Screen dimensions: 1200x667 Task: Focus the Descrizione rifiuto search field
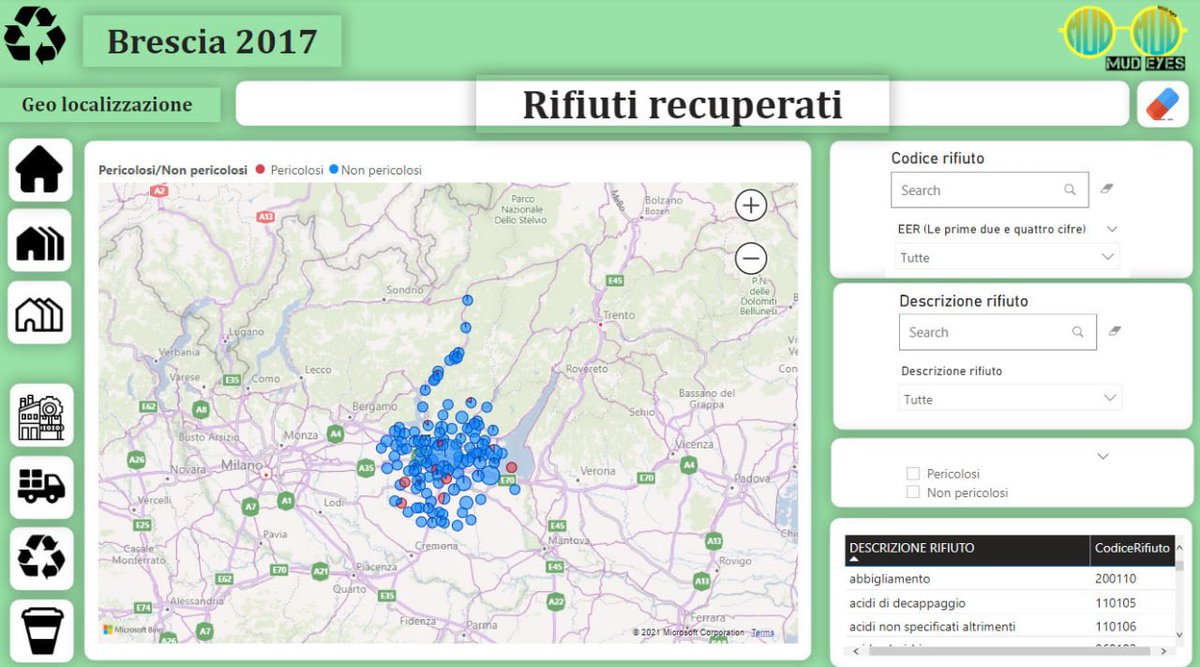(x=996, y=332)
